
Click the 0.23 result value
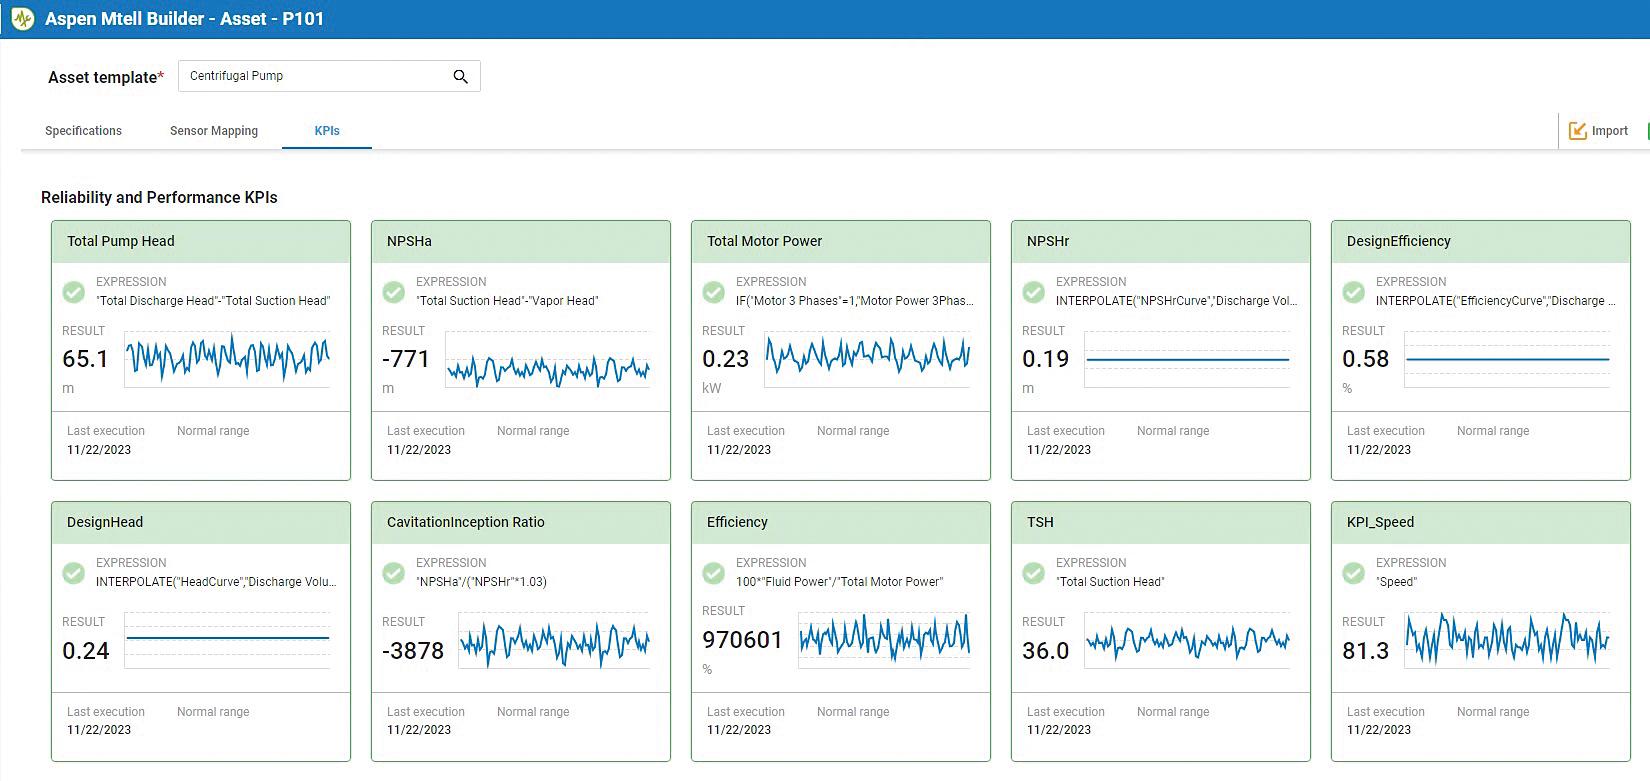point(726,359)
